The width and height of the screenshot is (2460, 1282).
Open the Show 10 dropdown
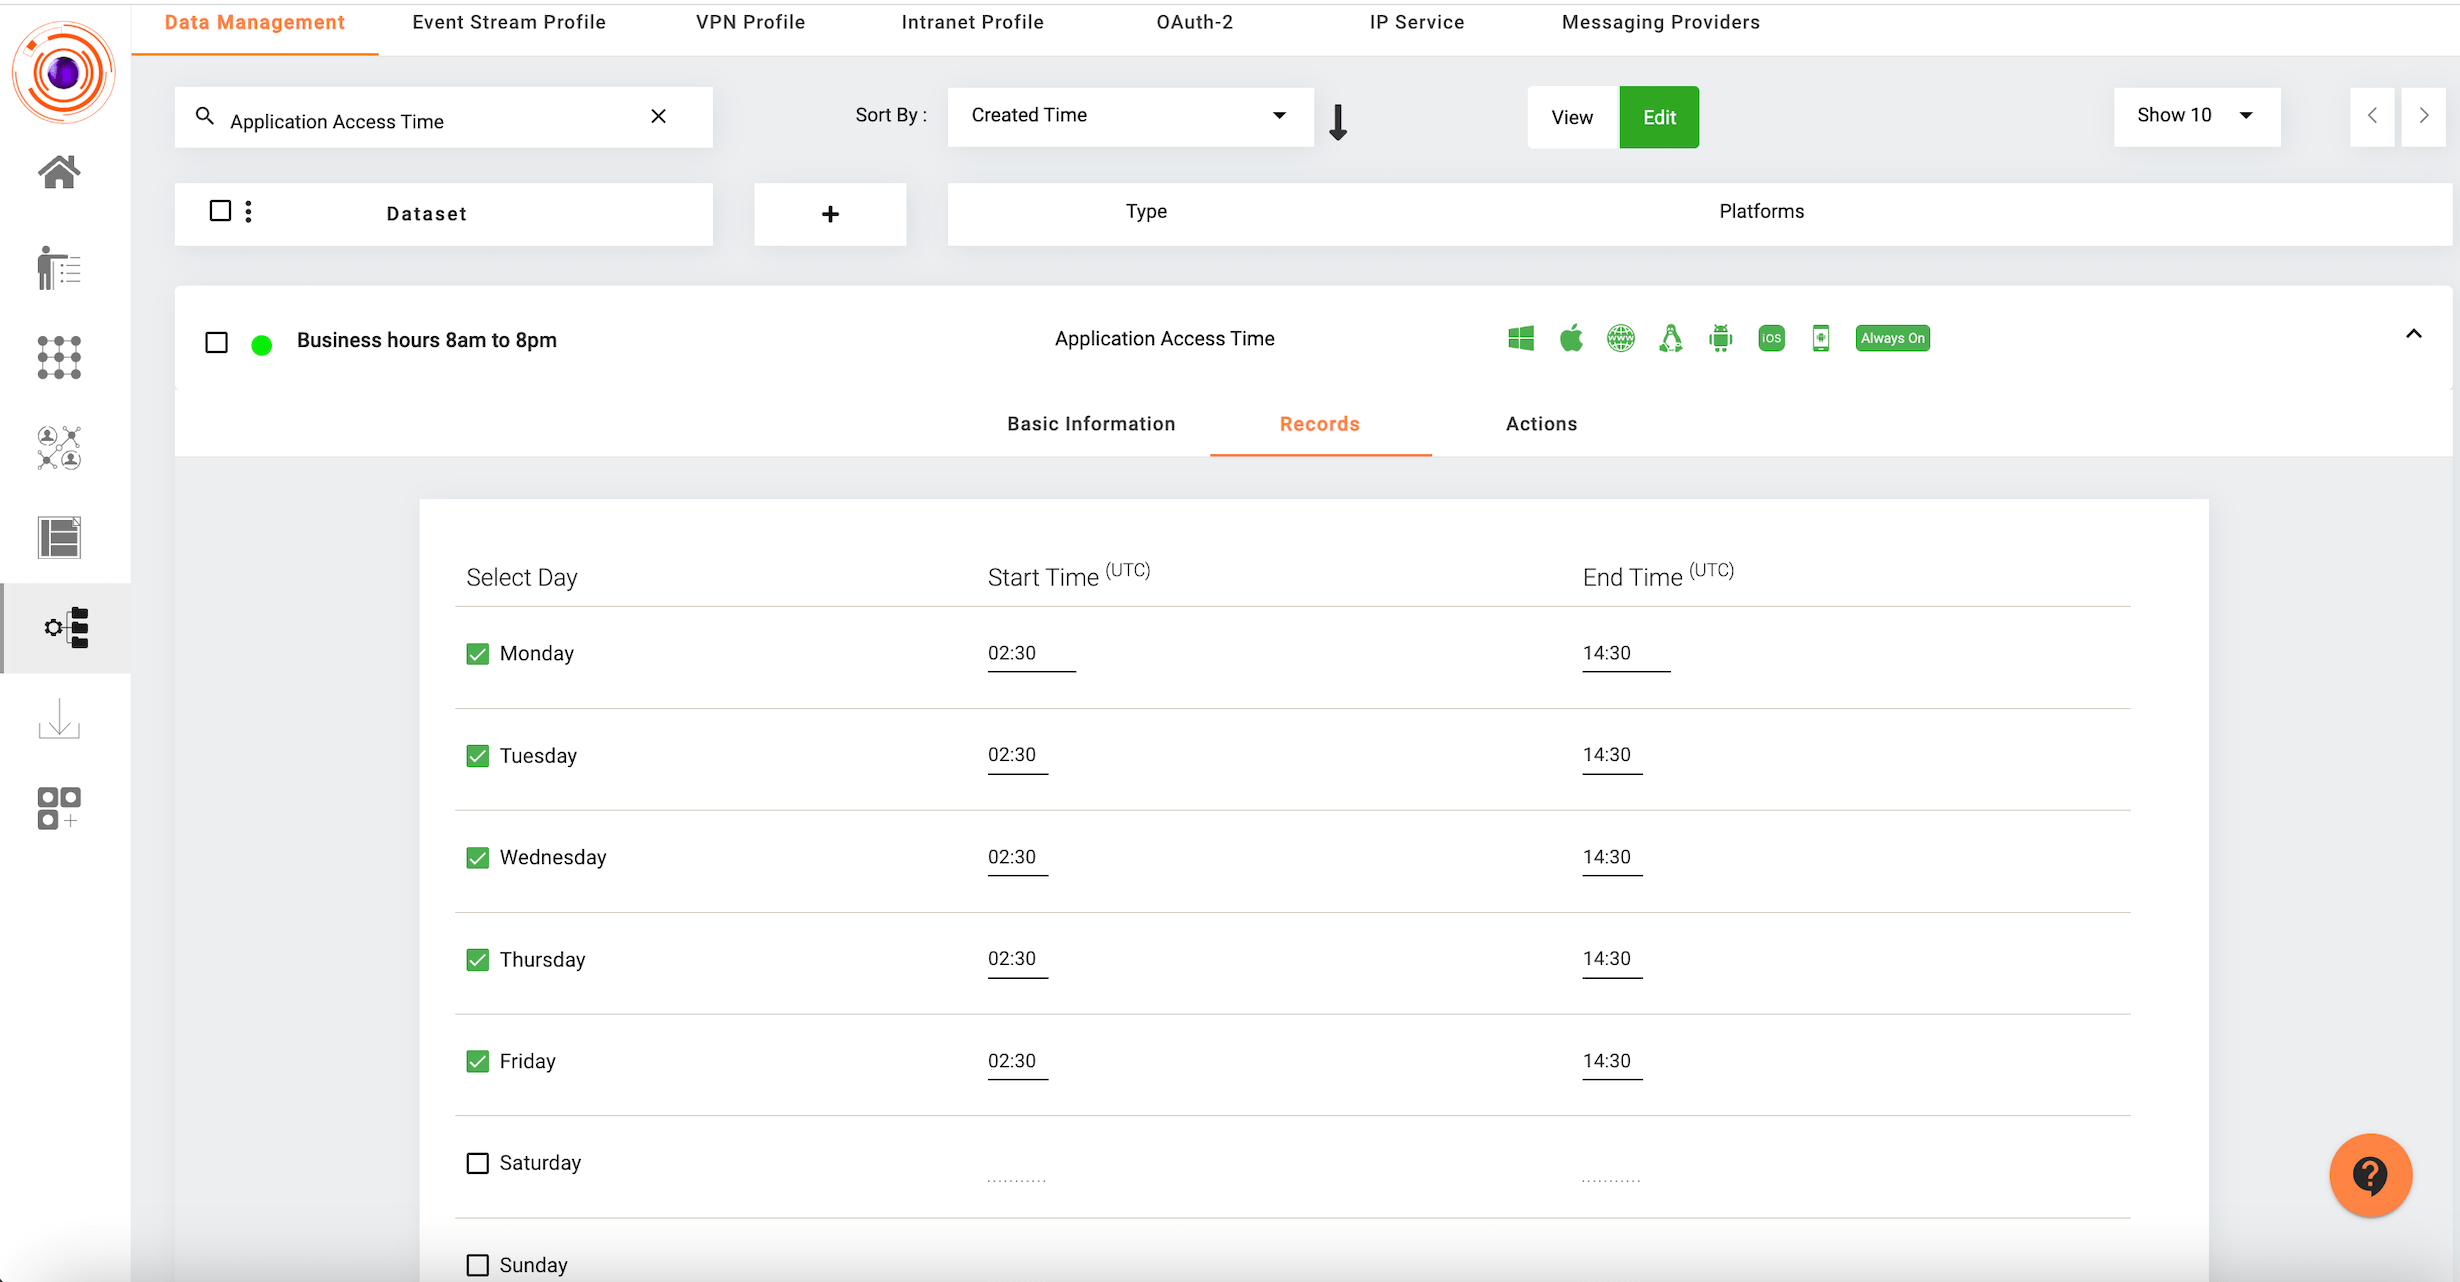pyautogui.click(x=2196, y=116)
